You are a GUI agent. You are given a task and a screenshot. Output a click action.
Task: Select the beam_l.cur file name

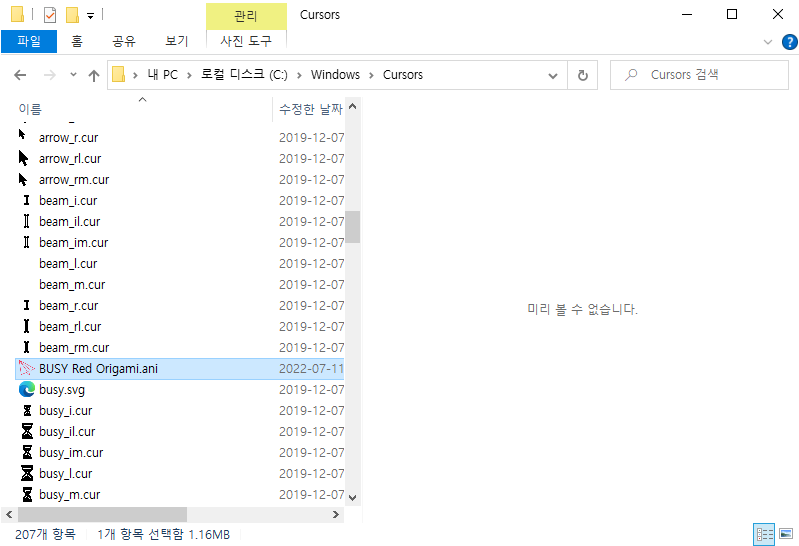point(68,264)
